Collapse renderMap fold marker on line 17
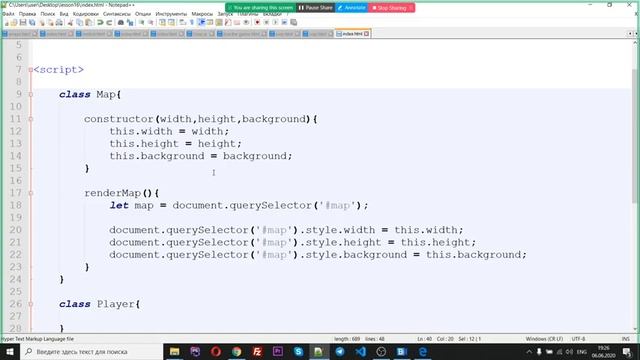 pos(31,193)
